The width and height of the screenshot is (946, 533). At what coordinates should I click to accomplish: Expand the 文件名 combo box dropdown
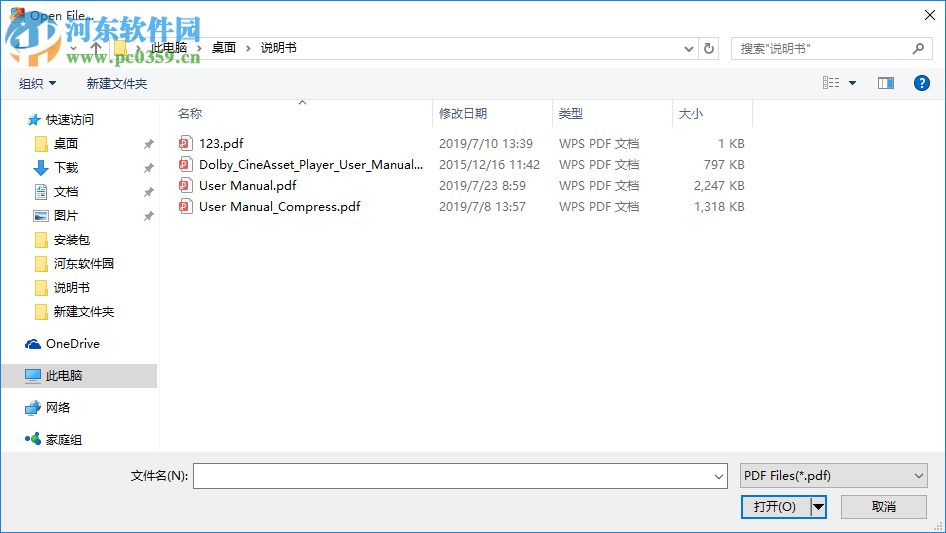pos(719,476)
